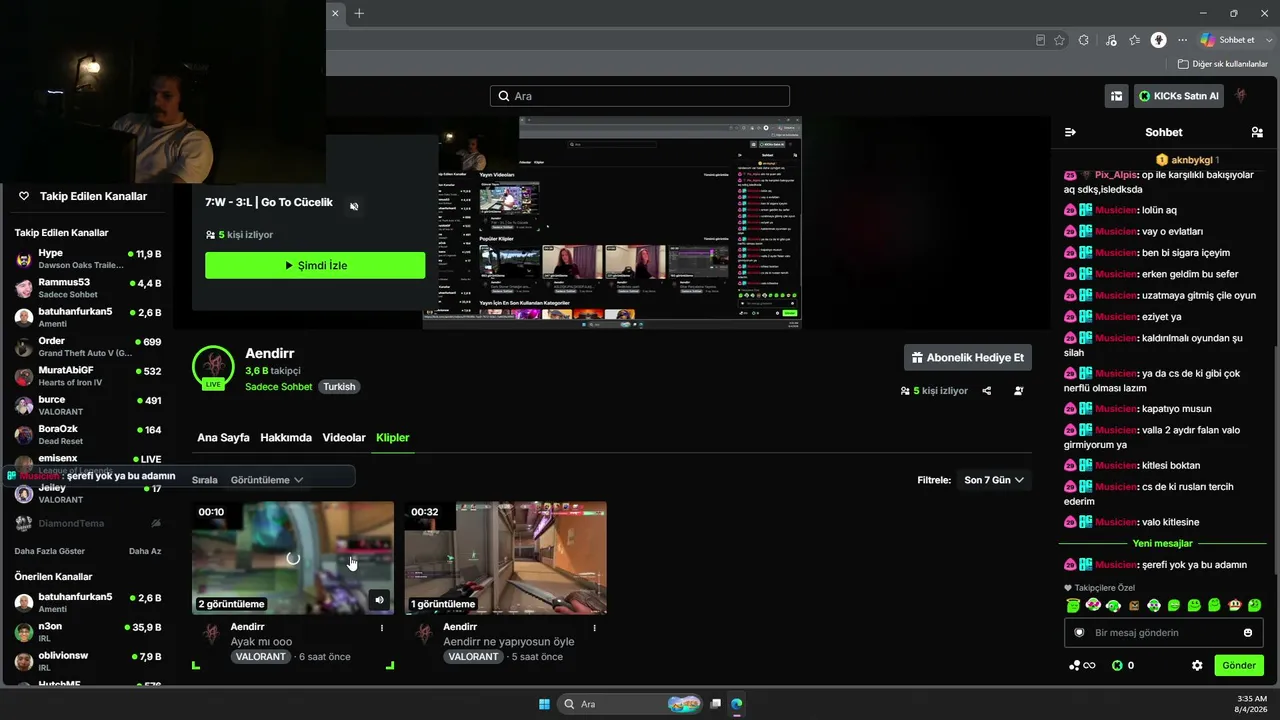Open the 'Sadece Sohbet' category link
Viewport: 1280px width, 720px height.
click(x=279, y=387)
